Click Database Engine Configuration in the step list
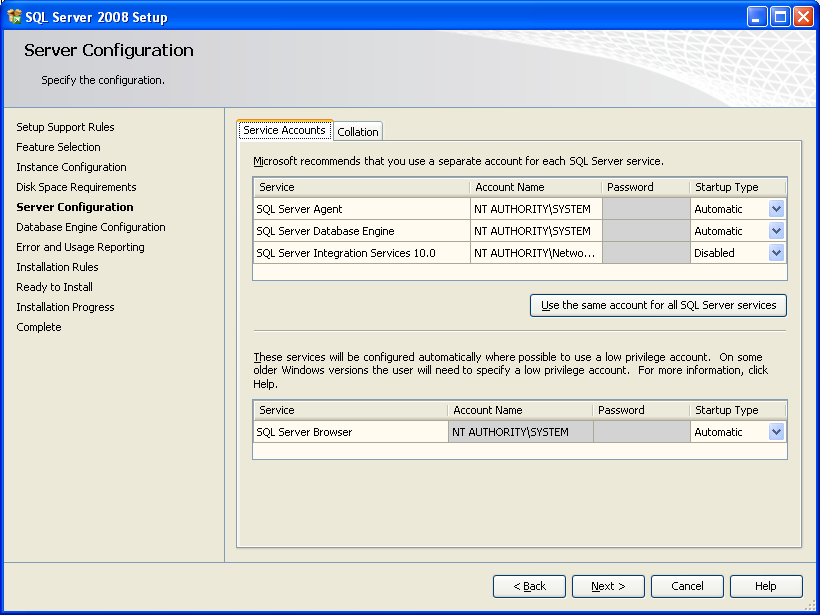The width and height of the screenshot is (820, 615). click(x=91, y=227)
